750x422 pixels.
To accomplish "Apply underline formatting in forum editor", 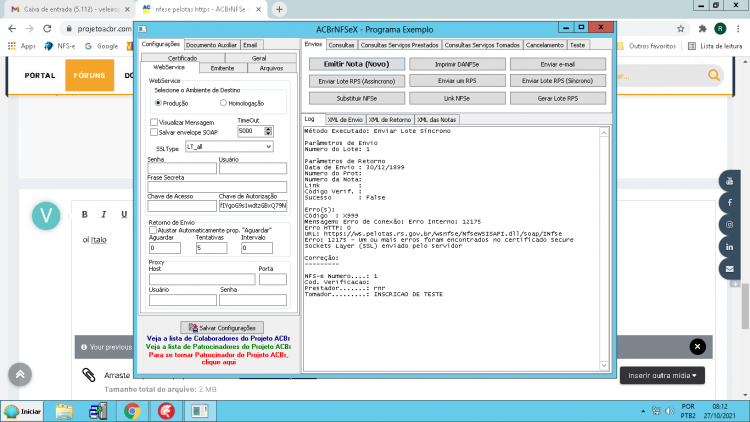I will 124,214.
